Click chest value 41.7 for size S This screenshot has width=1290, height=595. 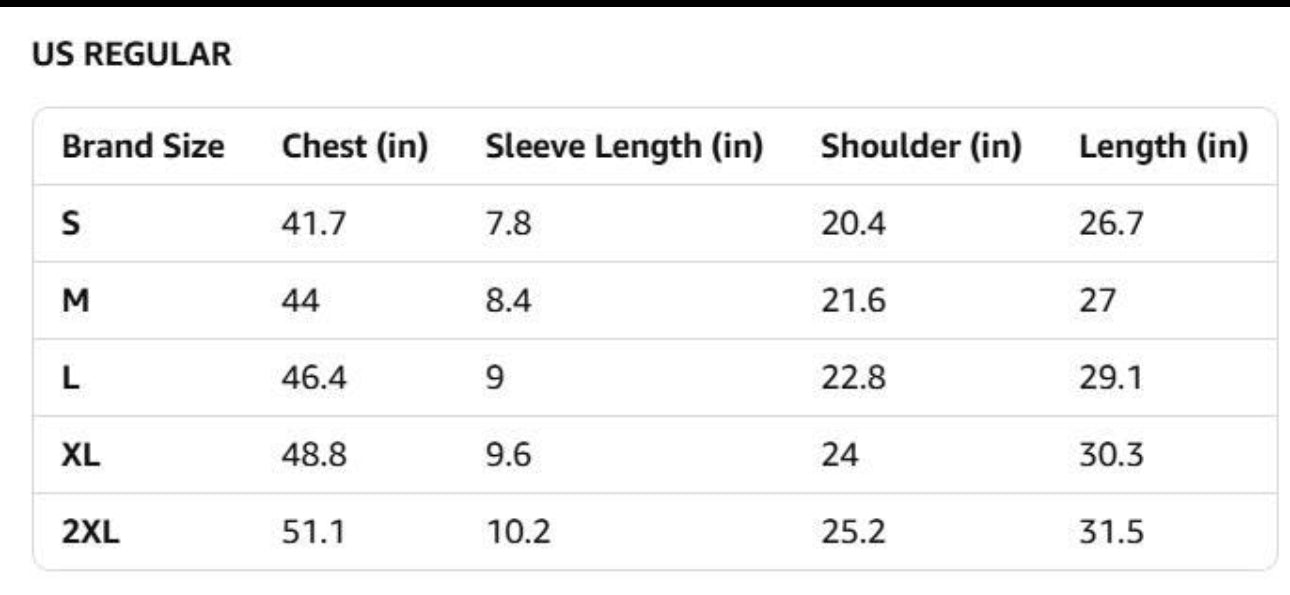click(x=314, y=223)
